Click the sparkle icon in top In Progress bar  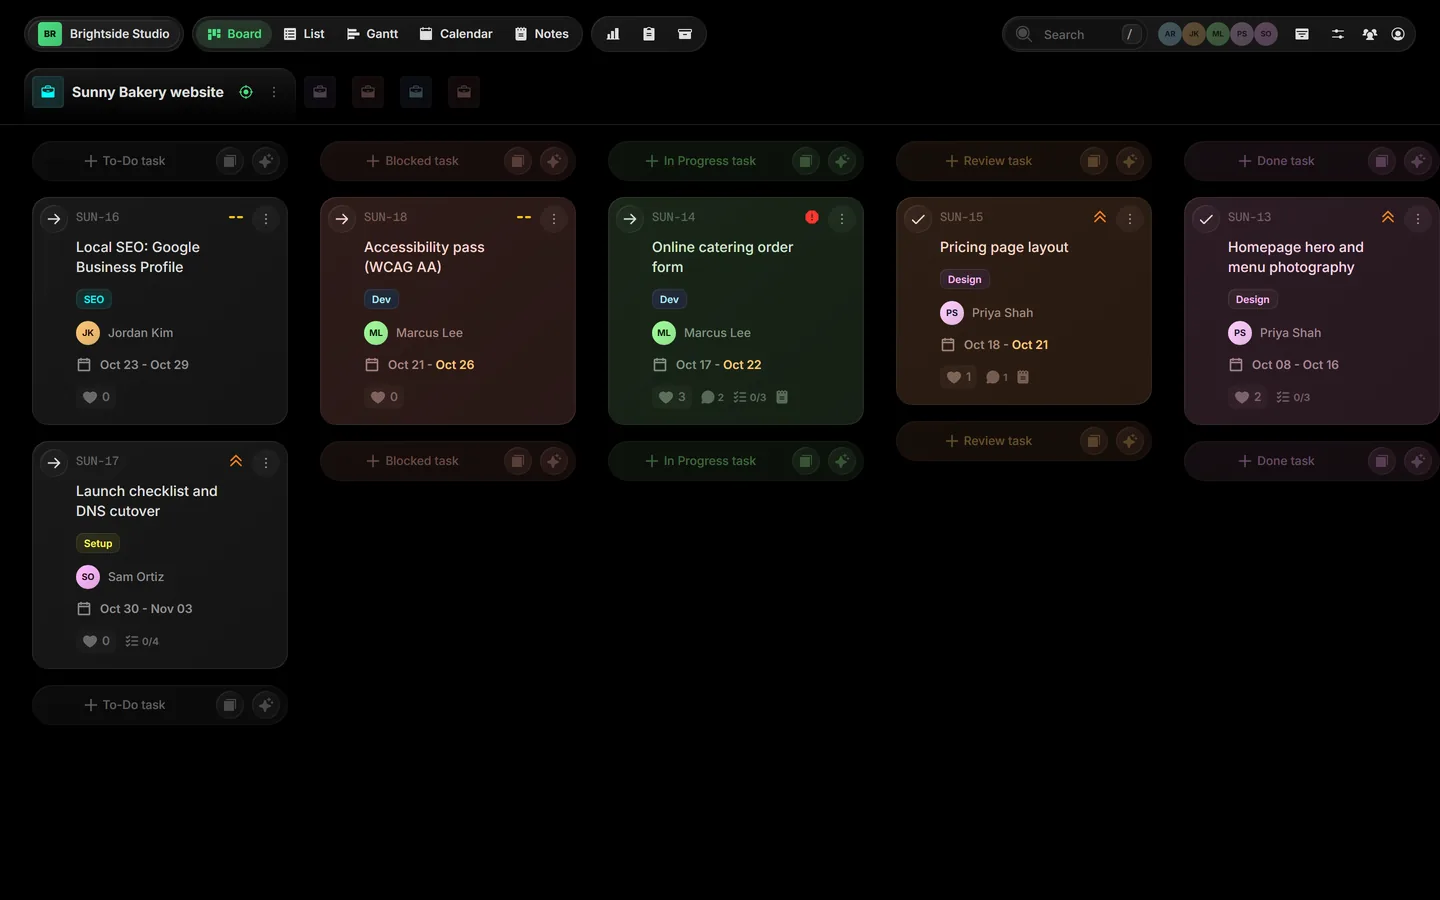(x=842, y=161)
